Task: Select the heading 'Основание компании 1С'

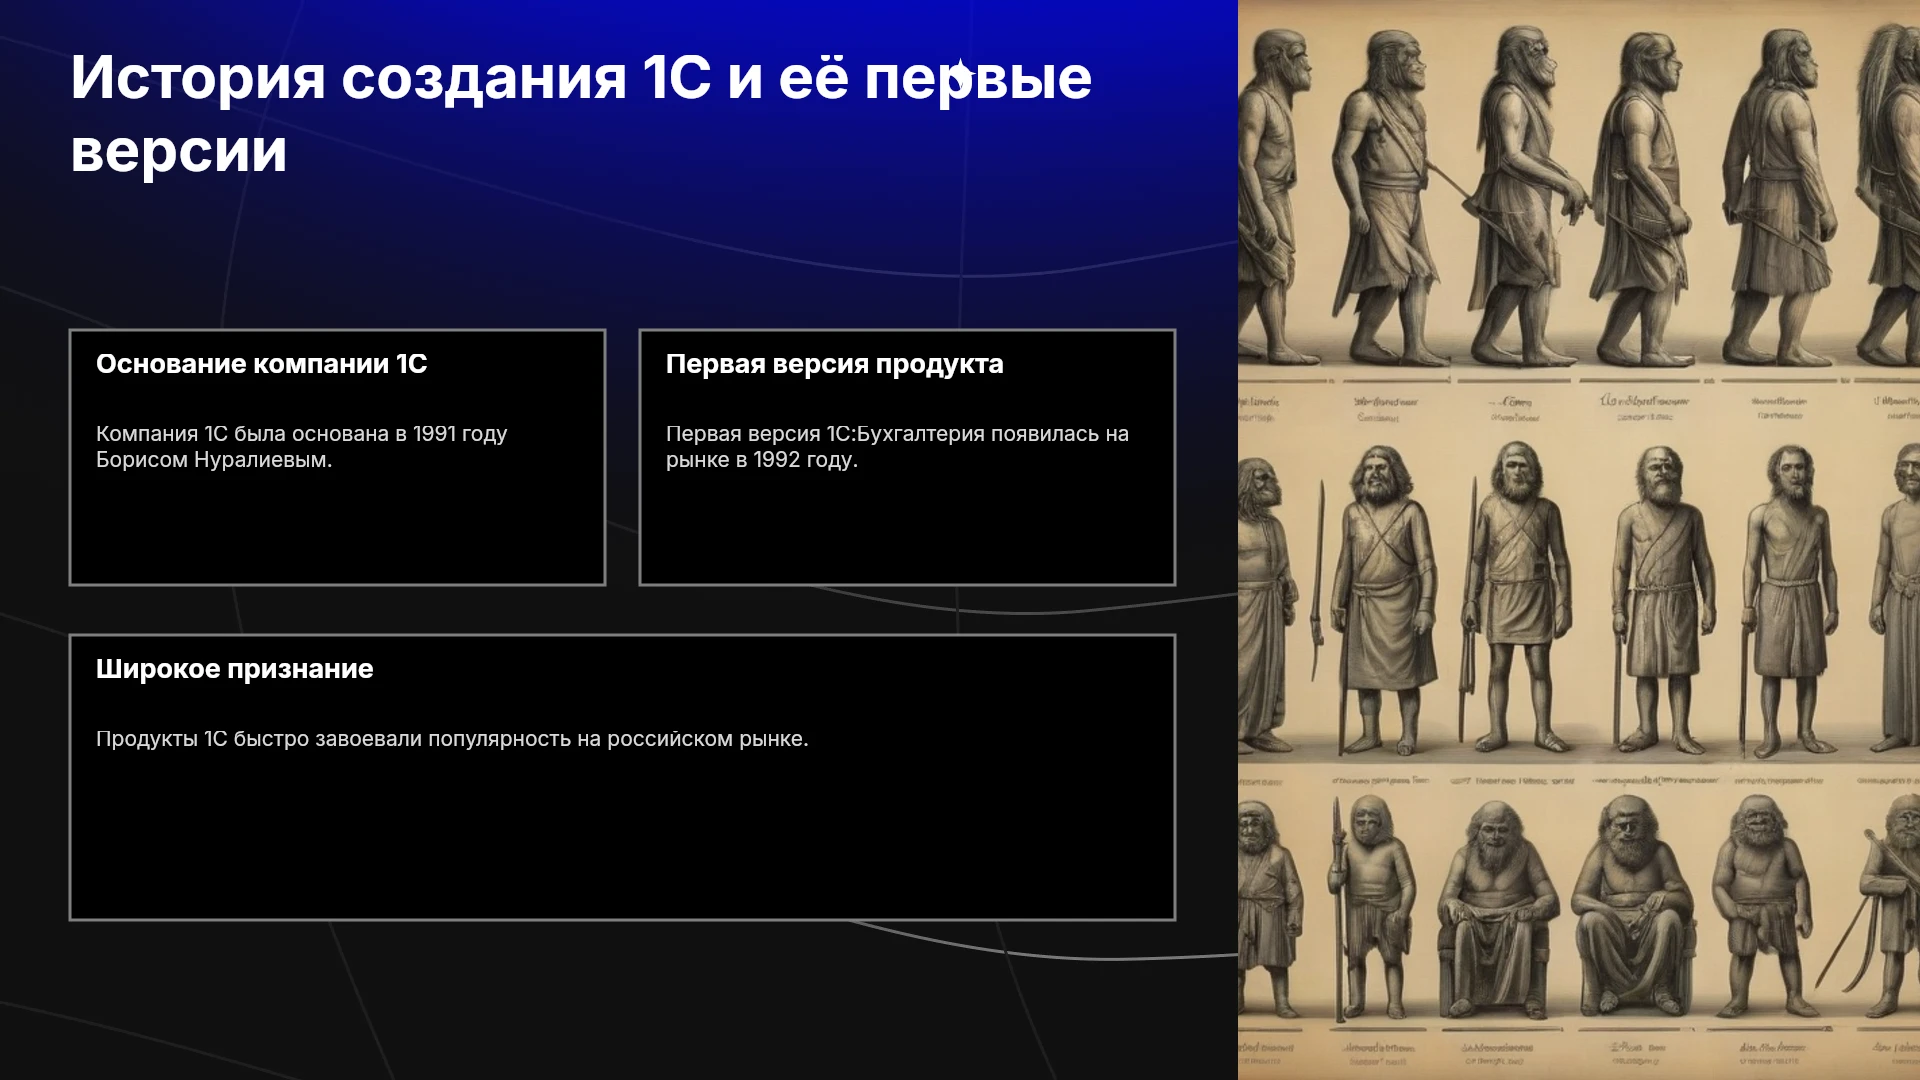Action: (x=261, y=364)
